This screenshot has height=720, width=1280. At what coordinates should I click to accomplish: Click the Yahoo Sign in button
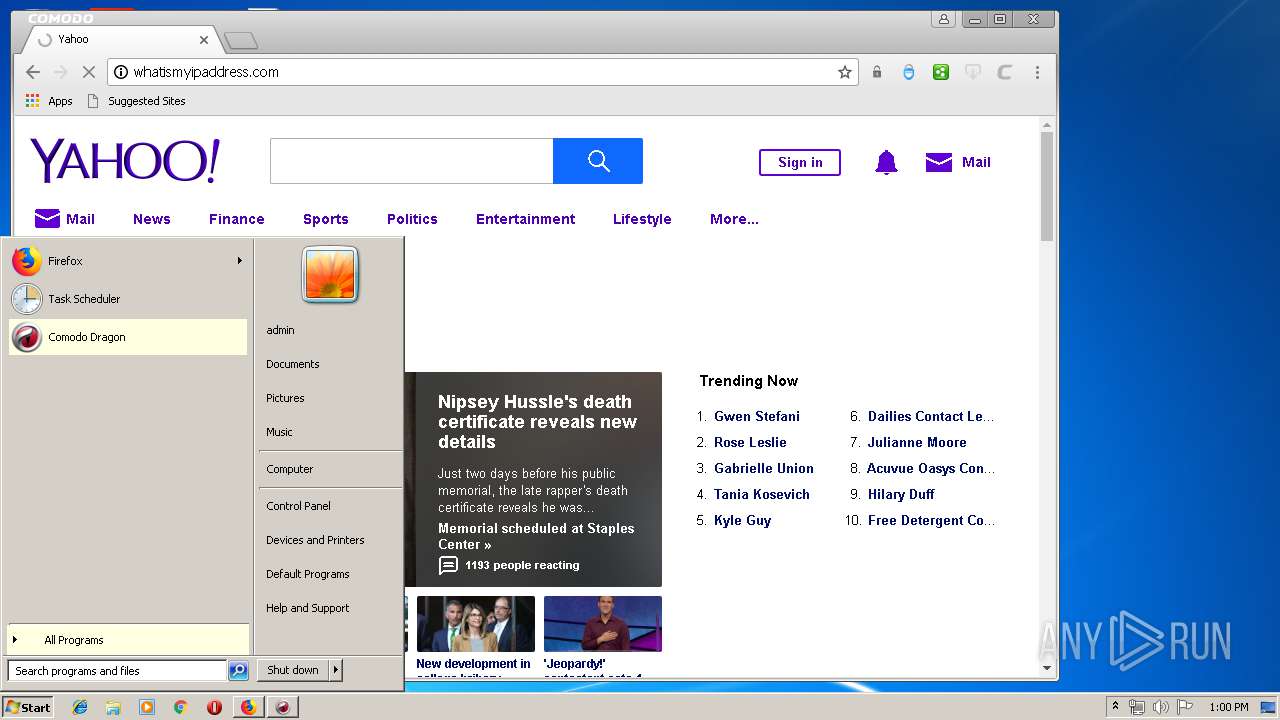click(x=800, y=162)
